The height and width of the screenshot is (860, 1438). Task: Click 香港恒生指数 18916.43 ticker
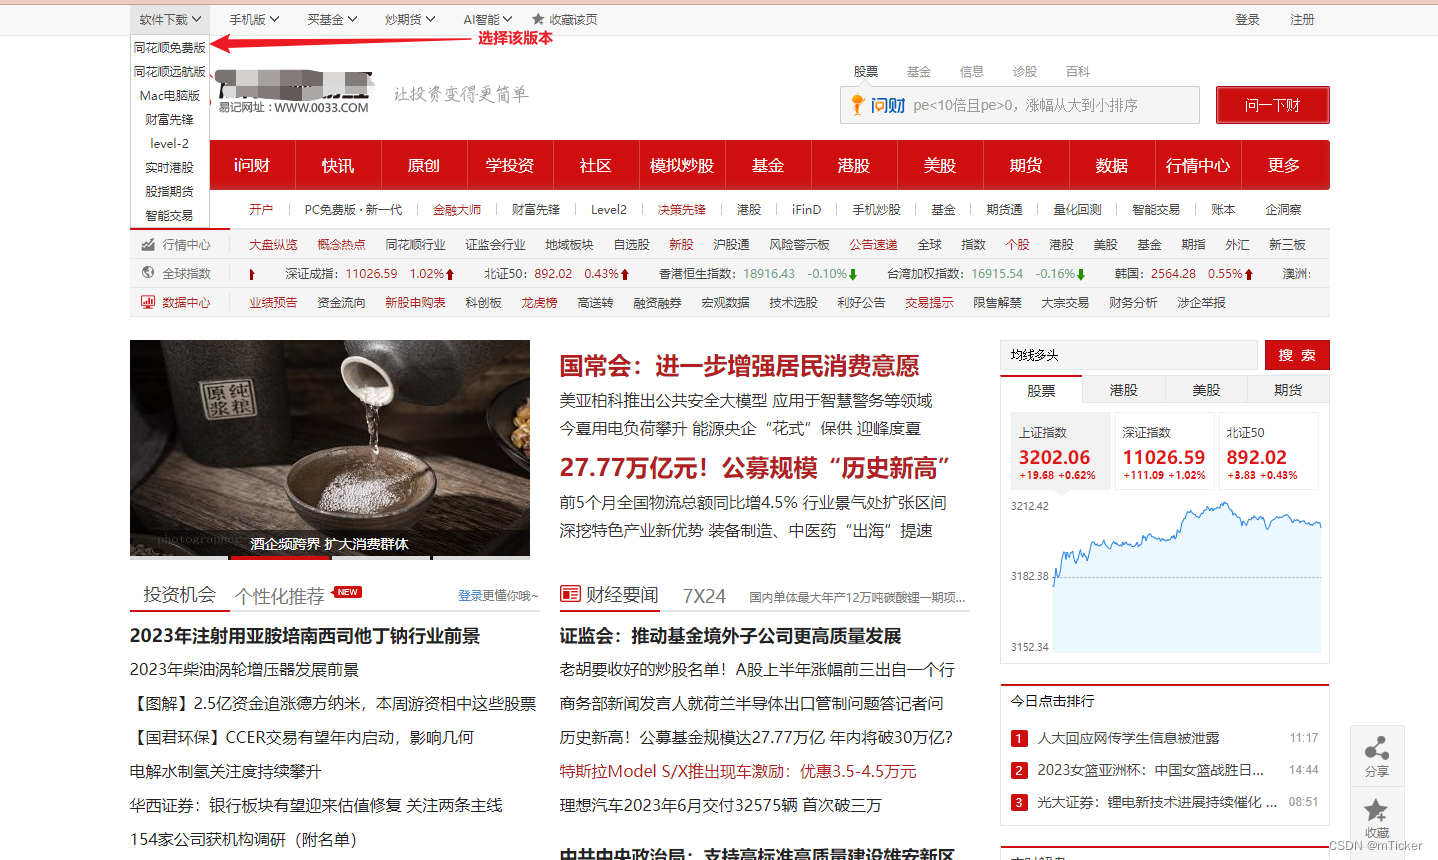[x=758, y=273]
